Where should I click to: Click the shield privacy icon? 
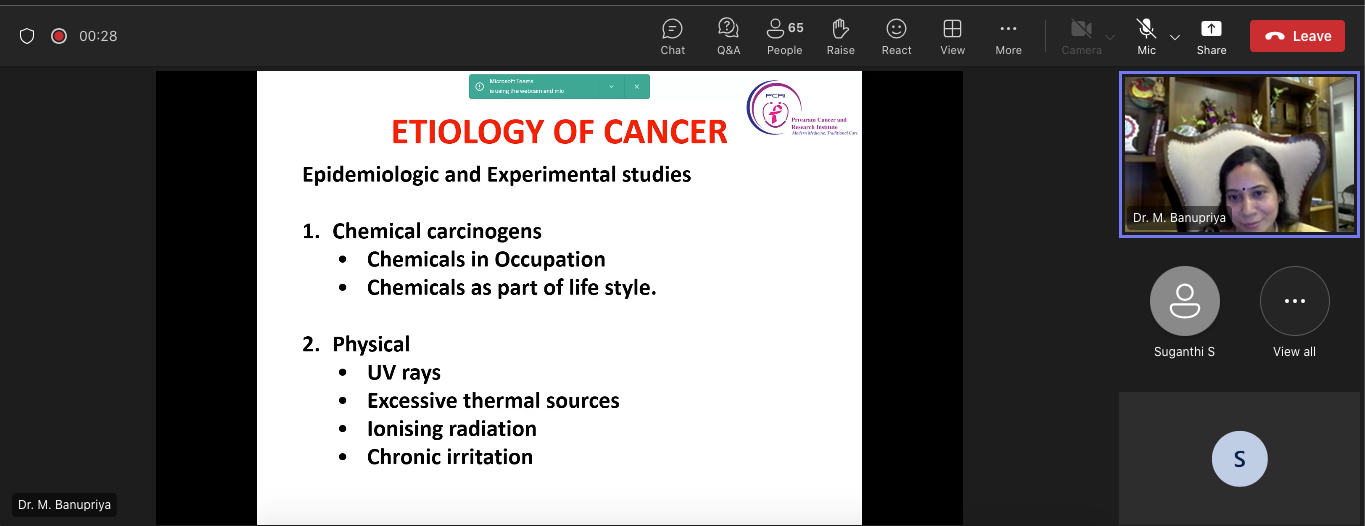(27, 36)
